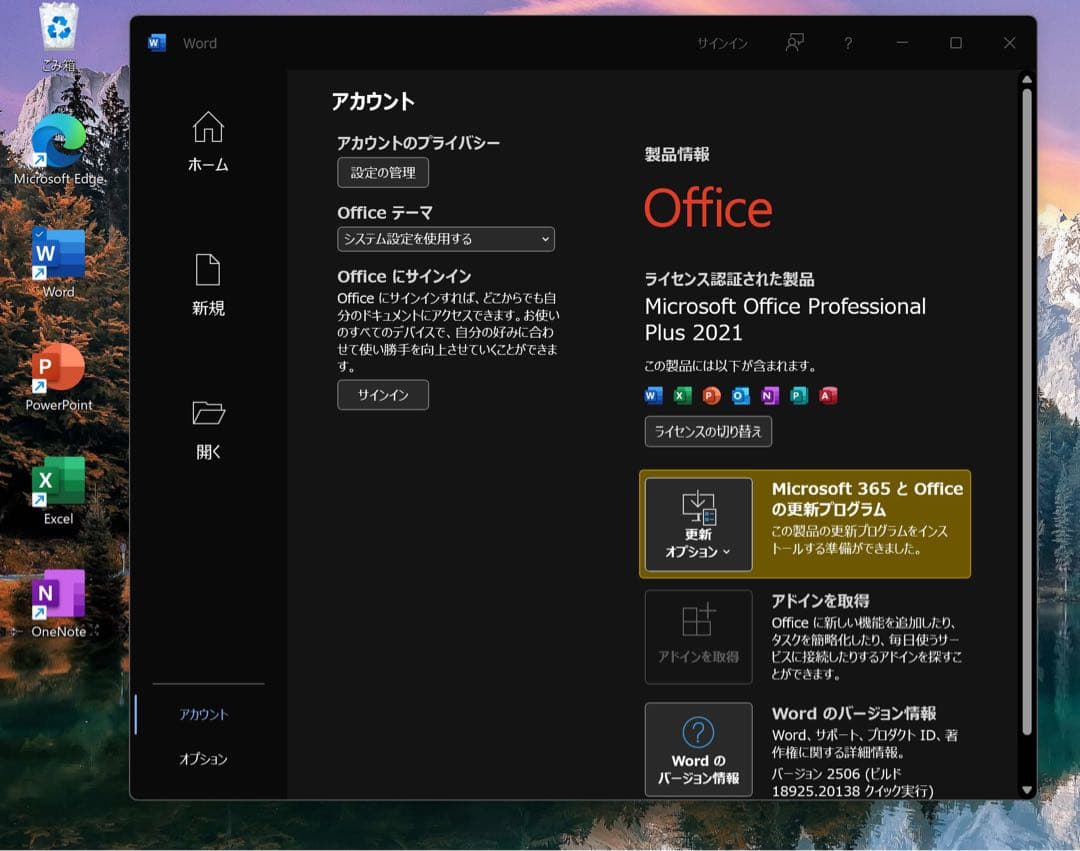Select the Word icon in the included products row

(653, 396)
